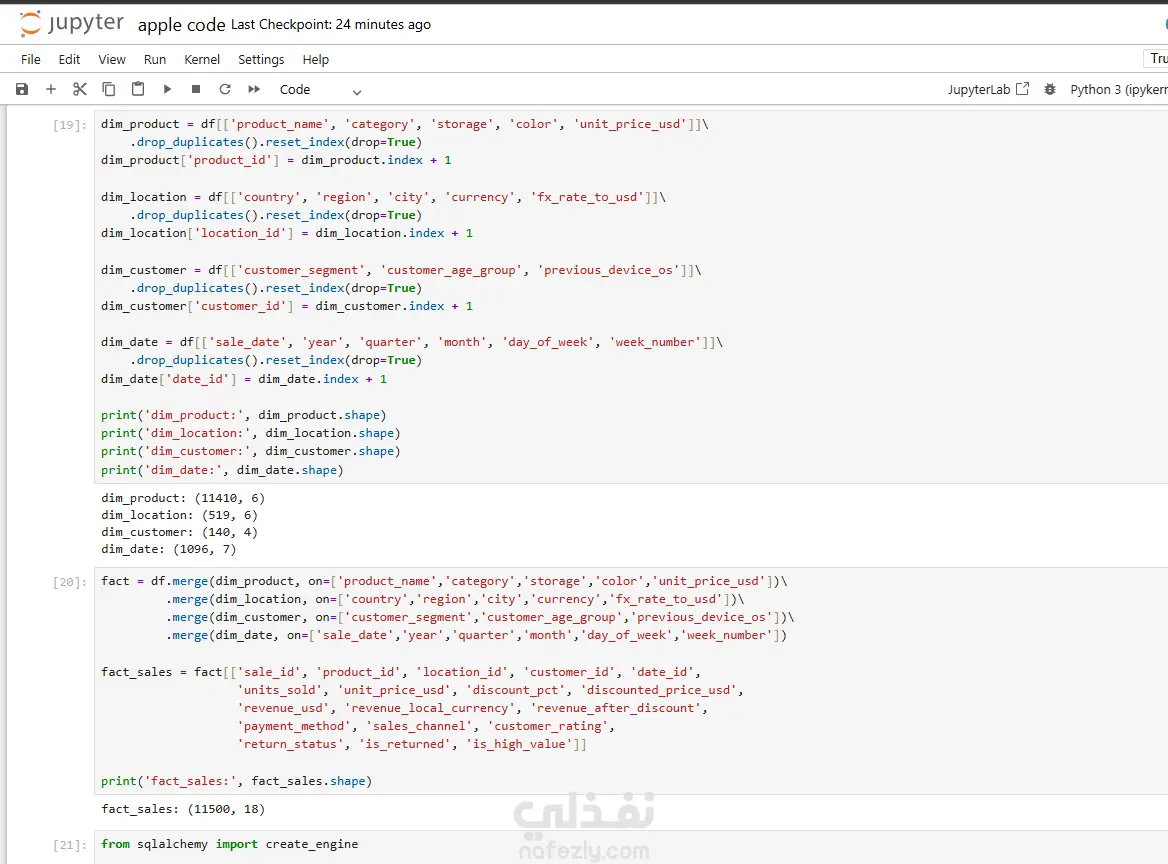Image resolution: width=1168 pixels, height=864 pixels.
Task: Open the File menu
Action: (x=31, y=60)
